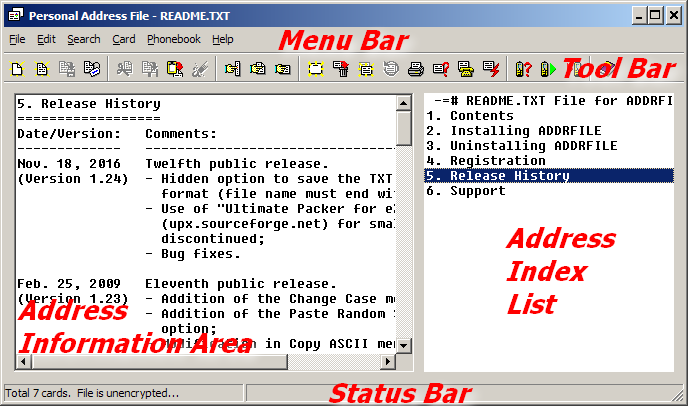Click the 'Nov. 18, 2016' date text
688x406 pixels.
[68, 164]
